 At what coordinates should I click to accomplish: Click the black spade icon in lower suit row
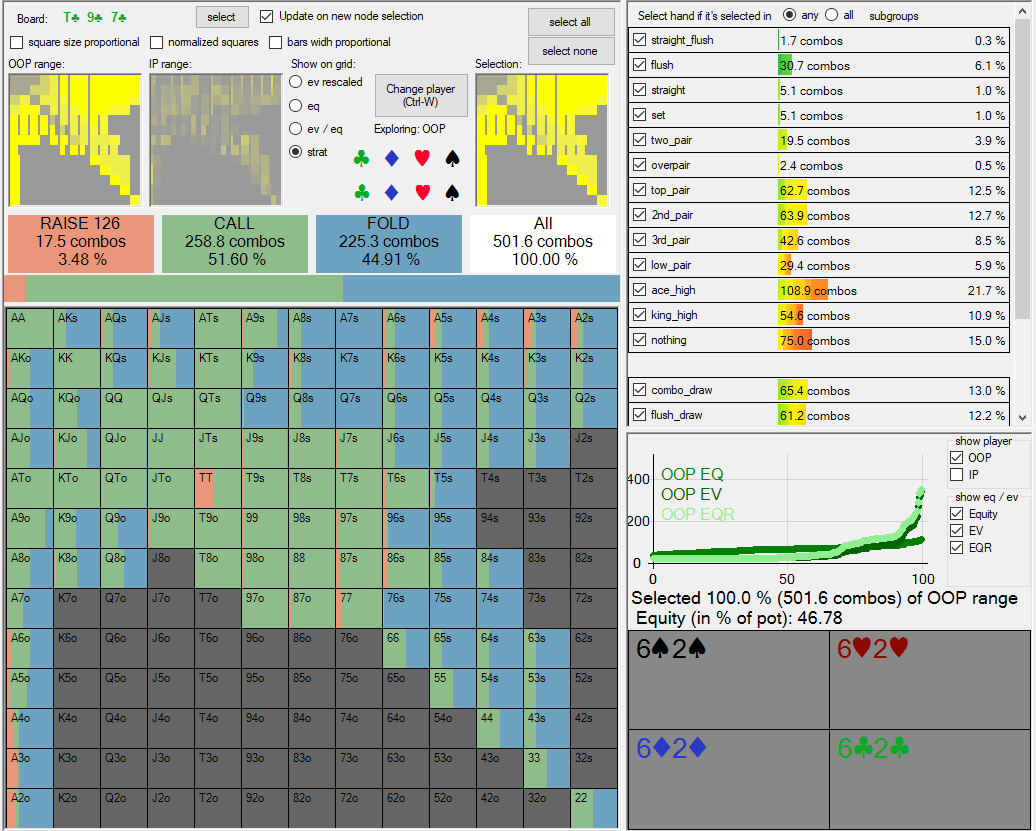(x=452, y=192)
